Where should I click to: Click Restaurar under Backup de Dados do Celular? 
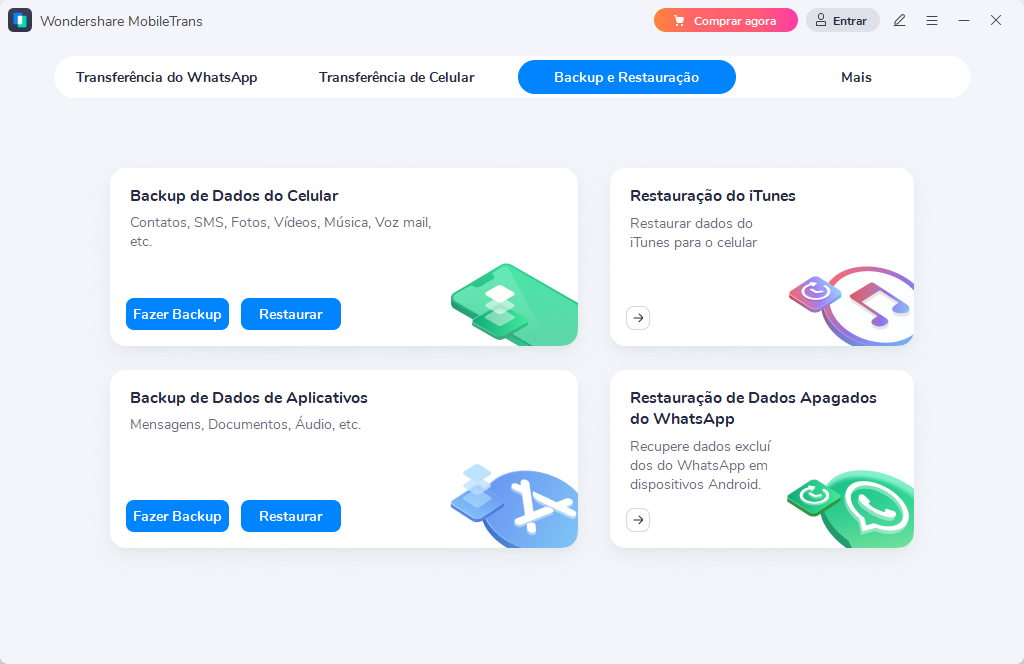(x=291, y=314)
